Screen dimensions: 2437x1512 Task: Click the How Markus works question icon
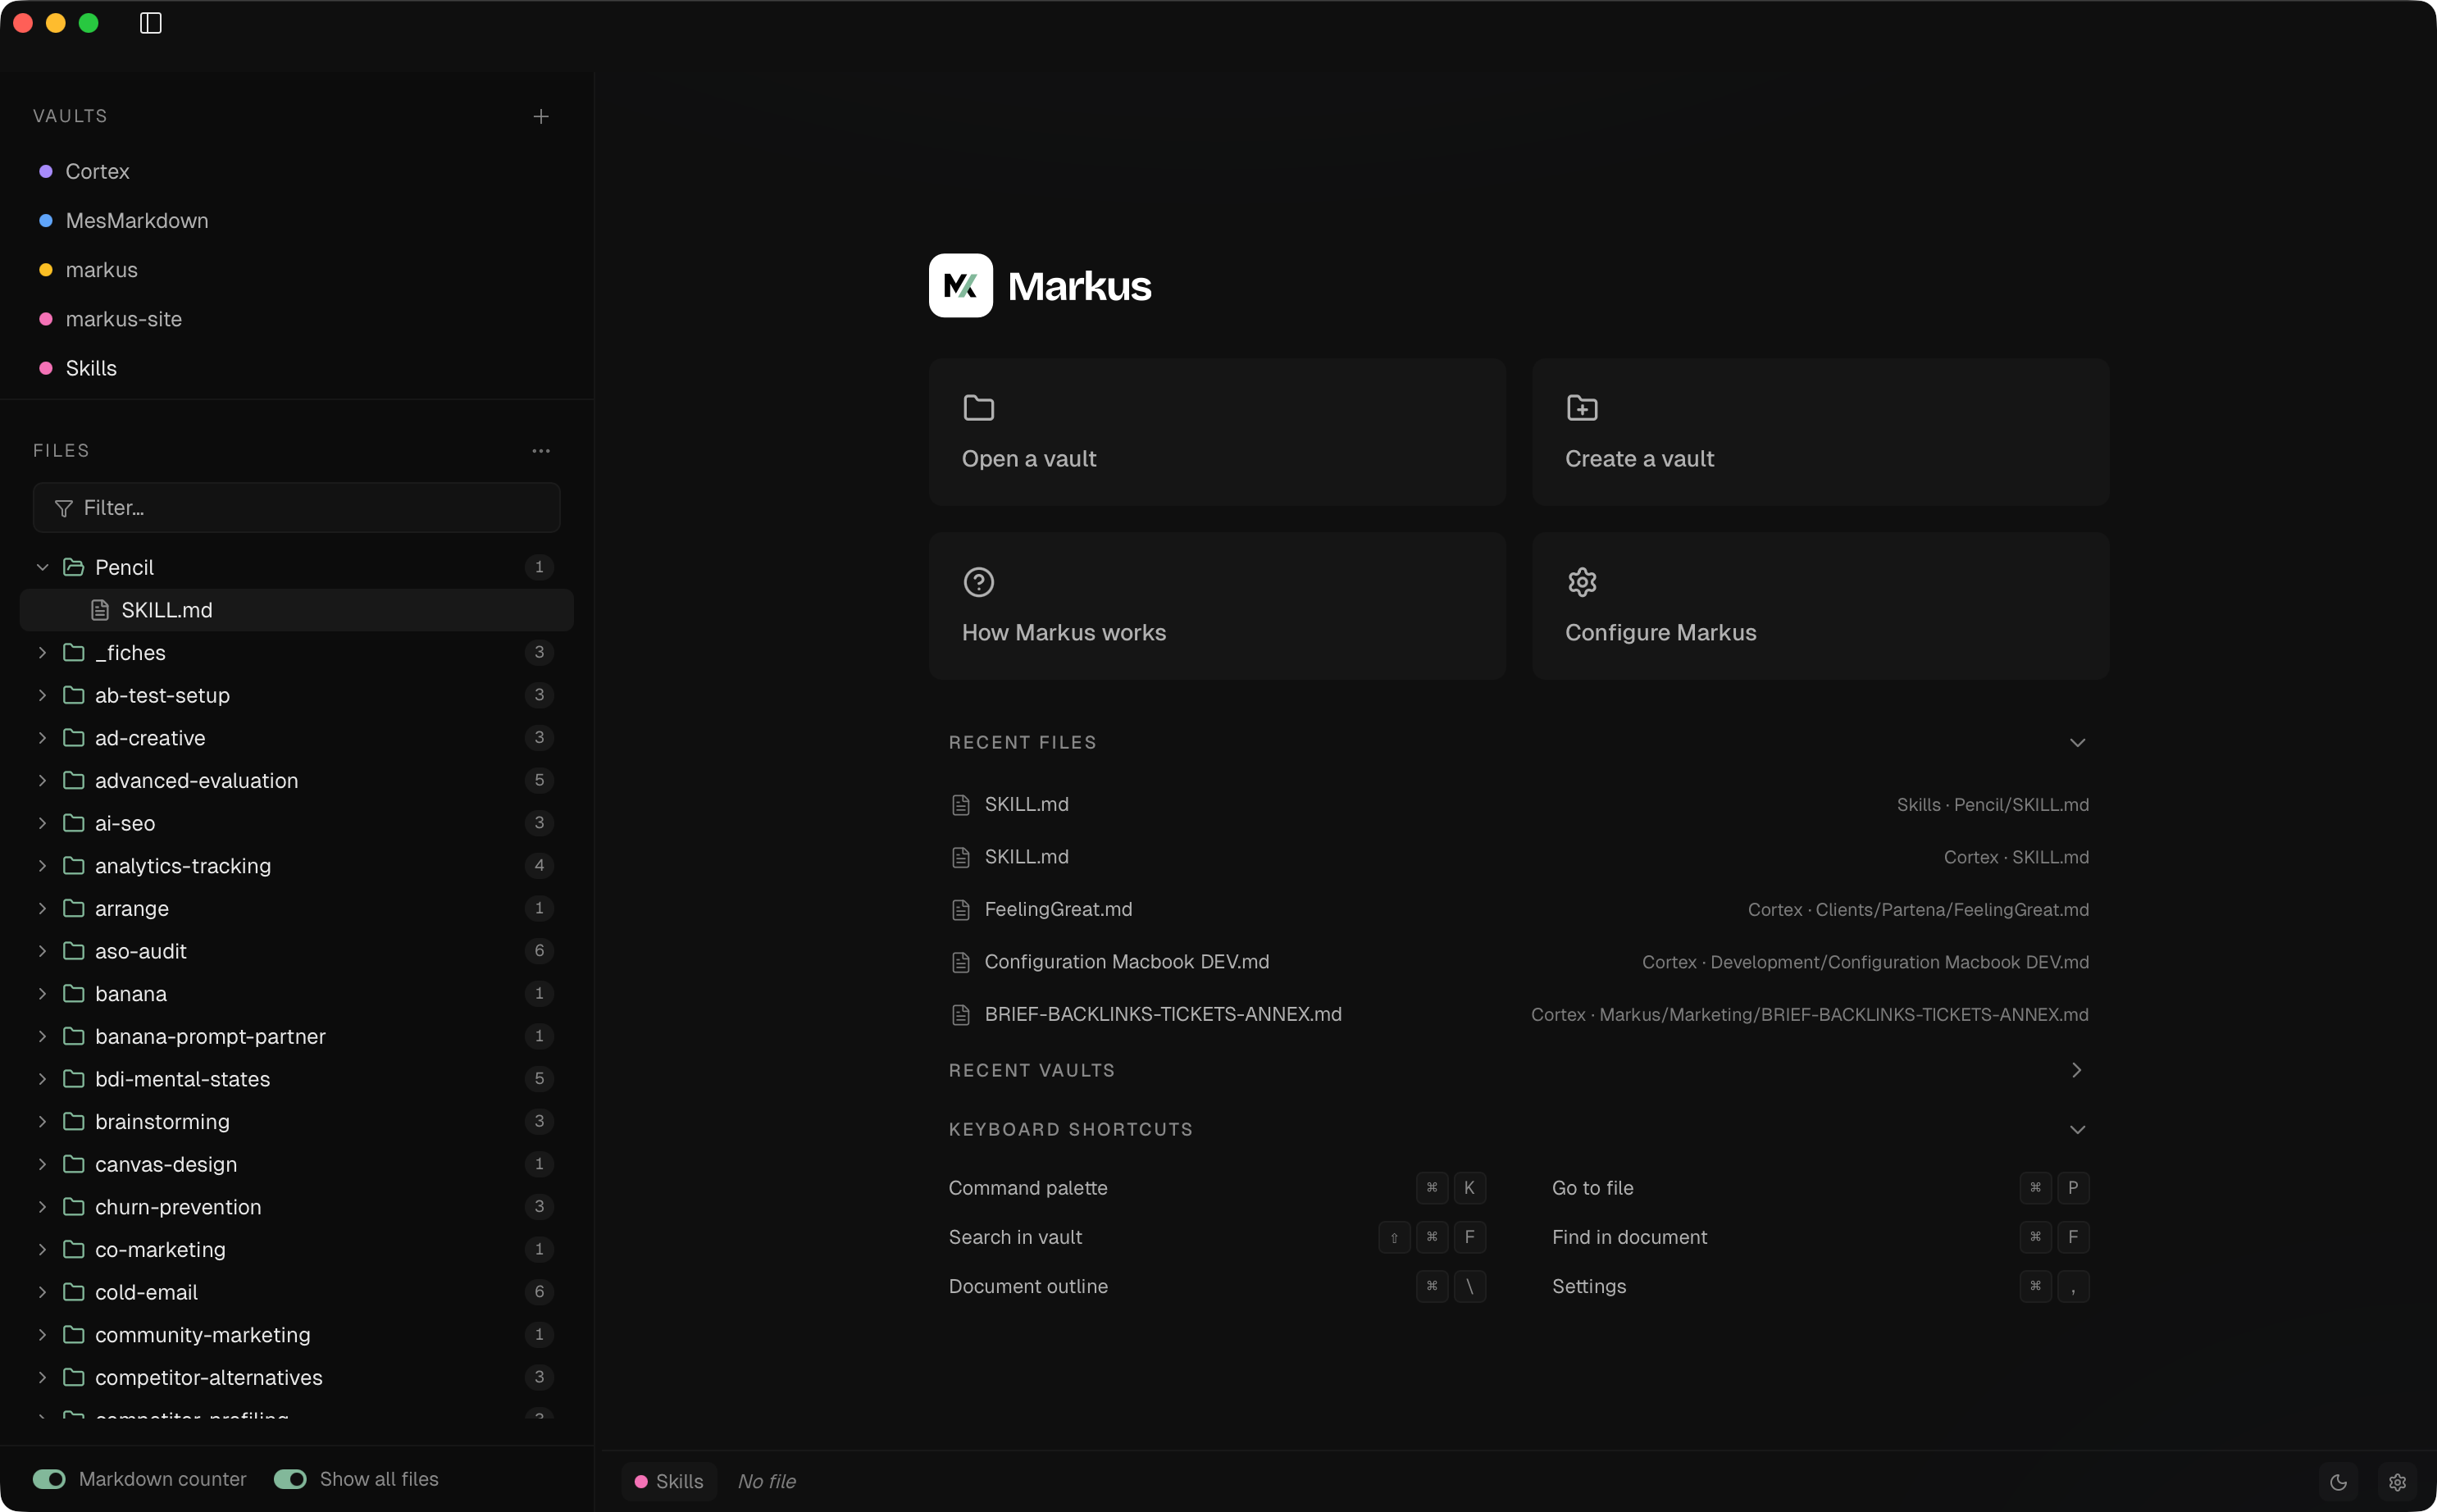979,582
